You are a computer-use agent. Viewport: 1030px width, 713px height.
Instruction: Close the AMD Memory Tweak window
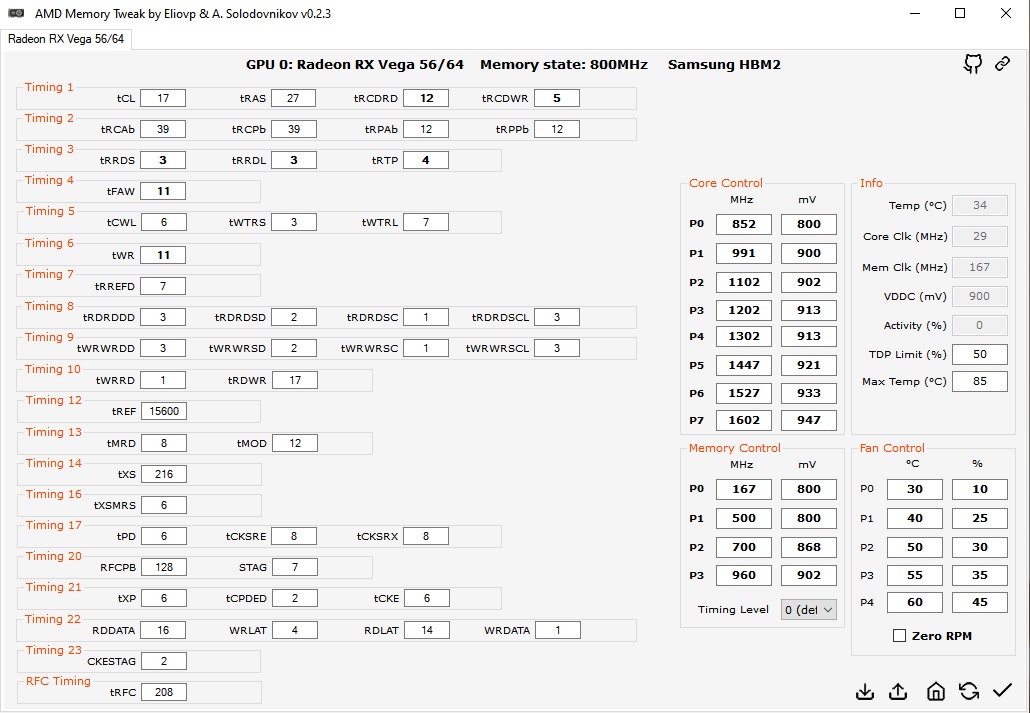click(1006, 13)
